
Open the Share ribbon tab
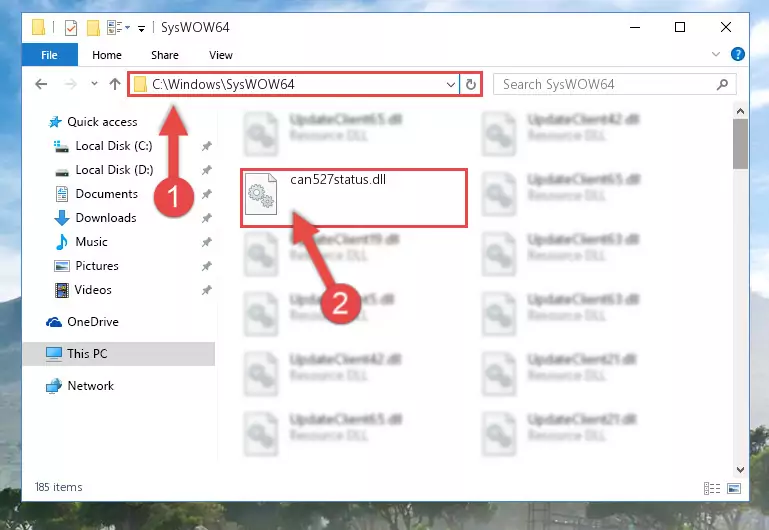165,55
